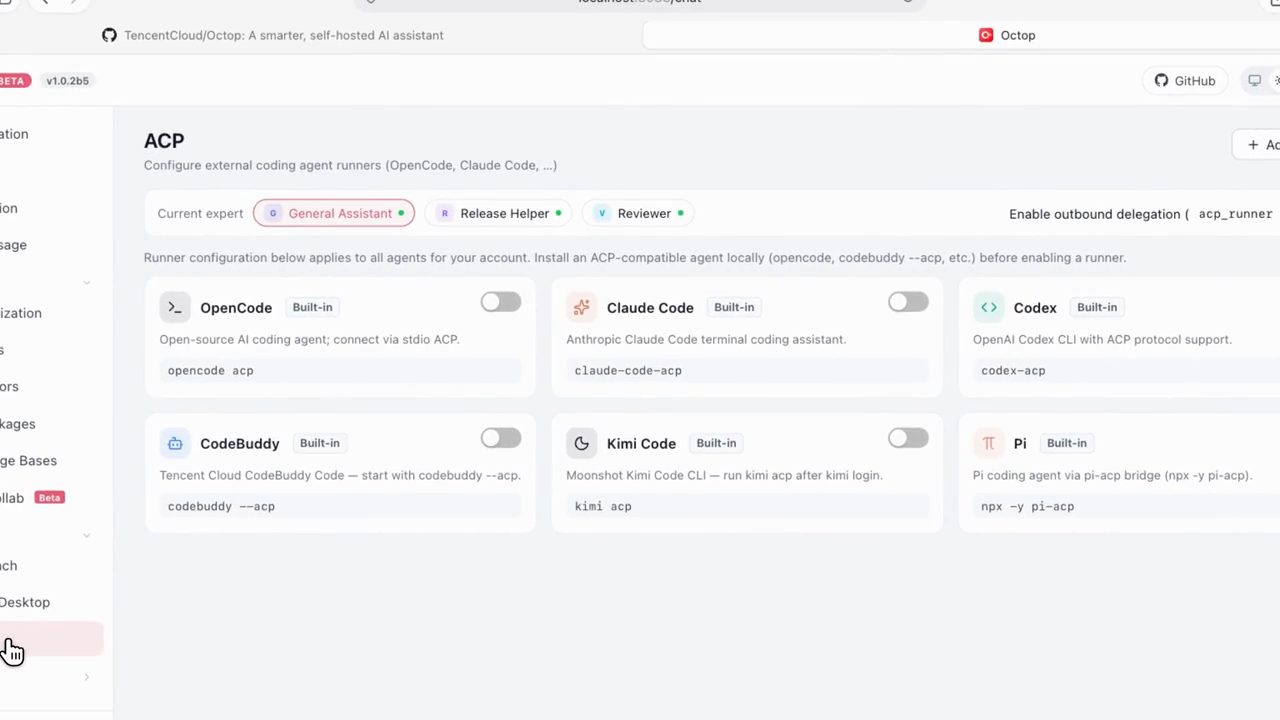
Task: Click the 'codex-acp' command text
Action: click(1013, 371)
